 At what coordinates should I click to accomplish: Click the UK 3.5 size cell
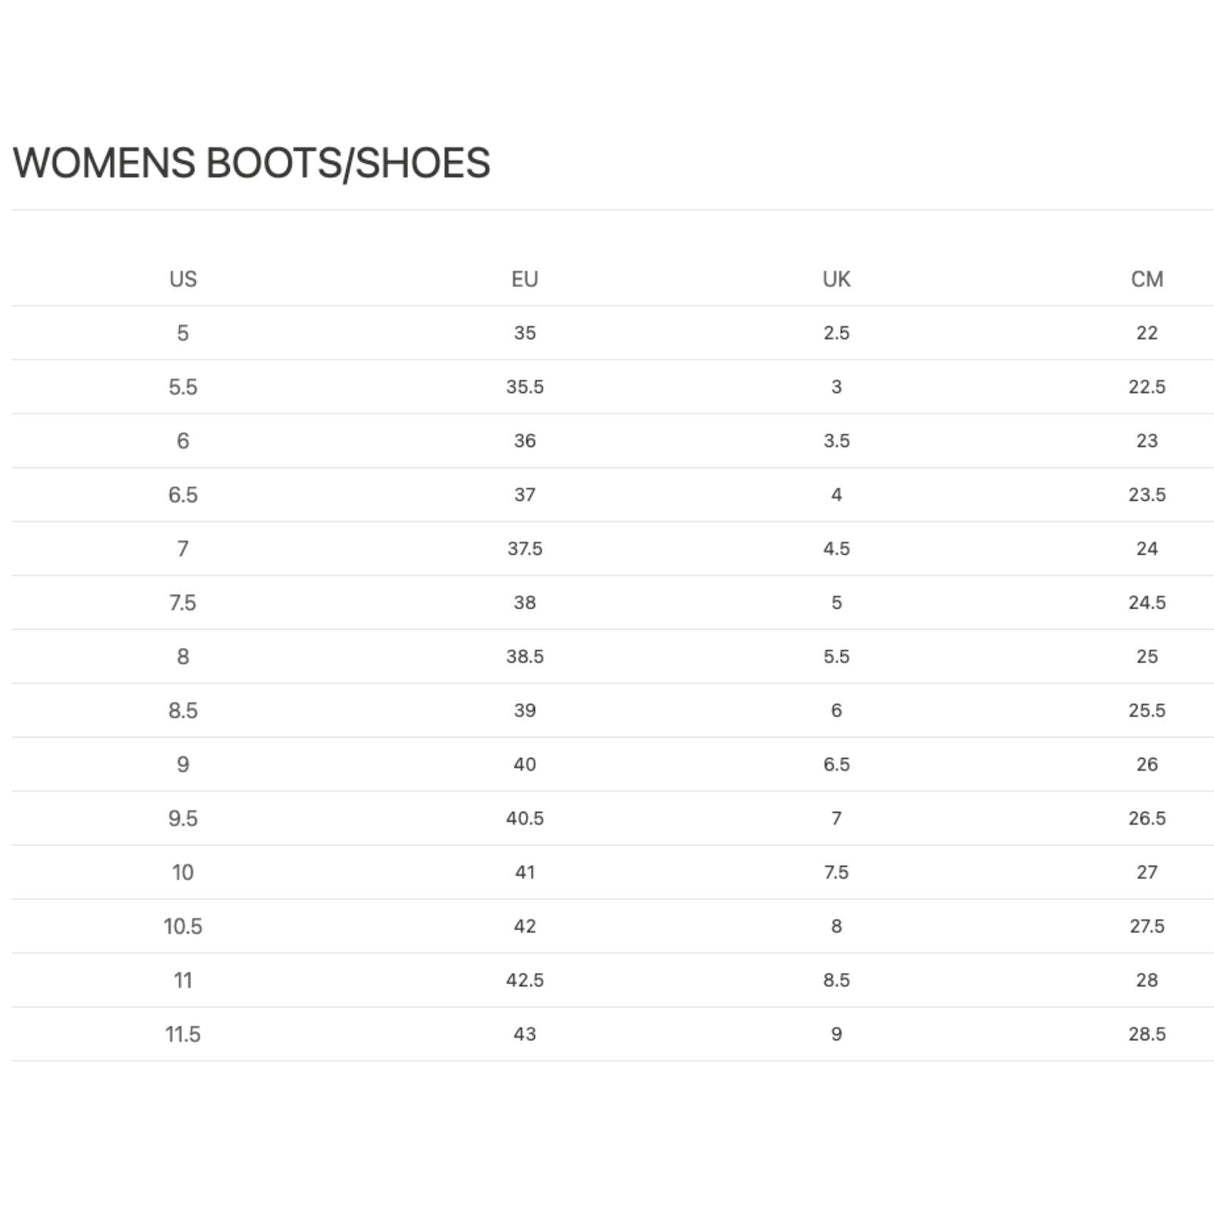(x=836, y=441)
